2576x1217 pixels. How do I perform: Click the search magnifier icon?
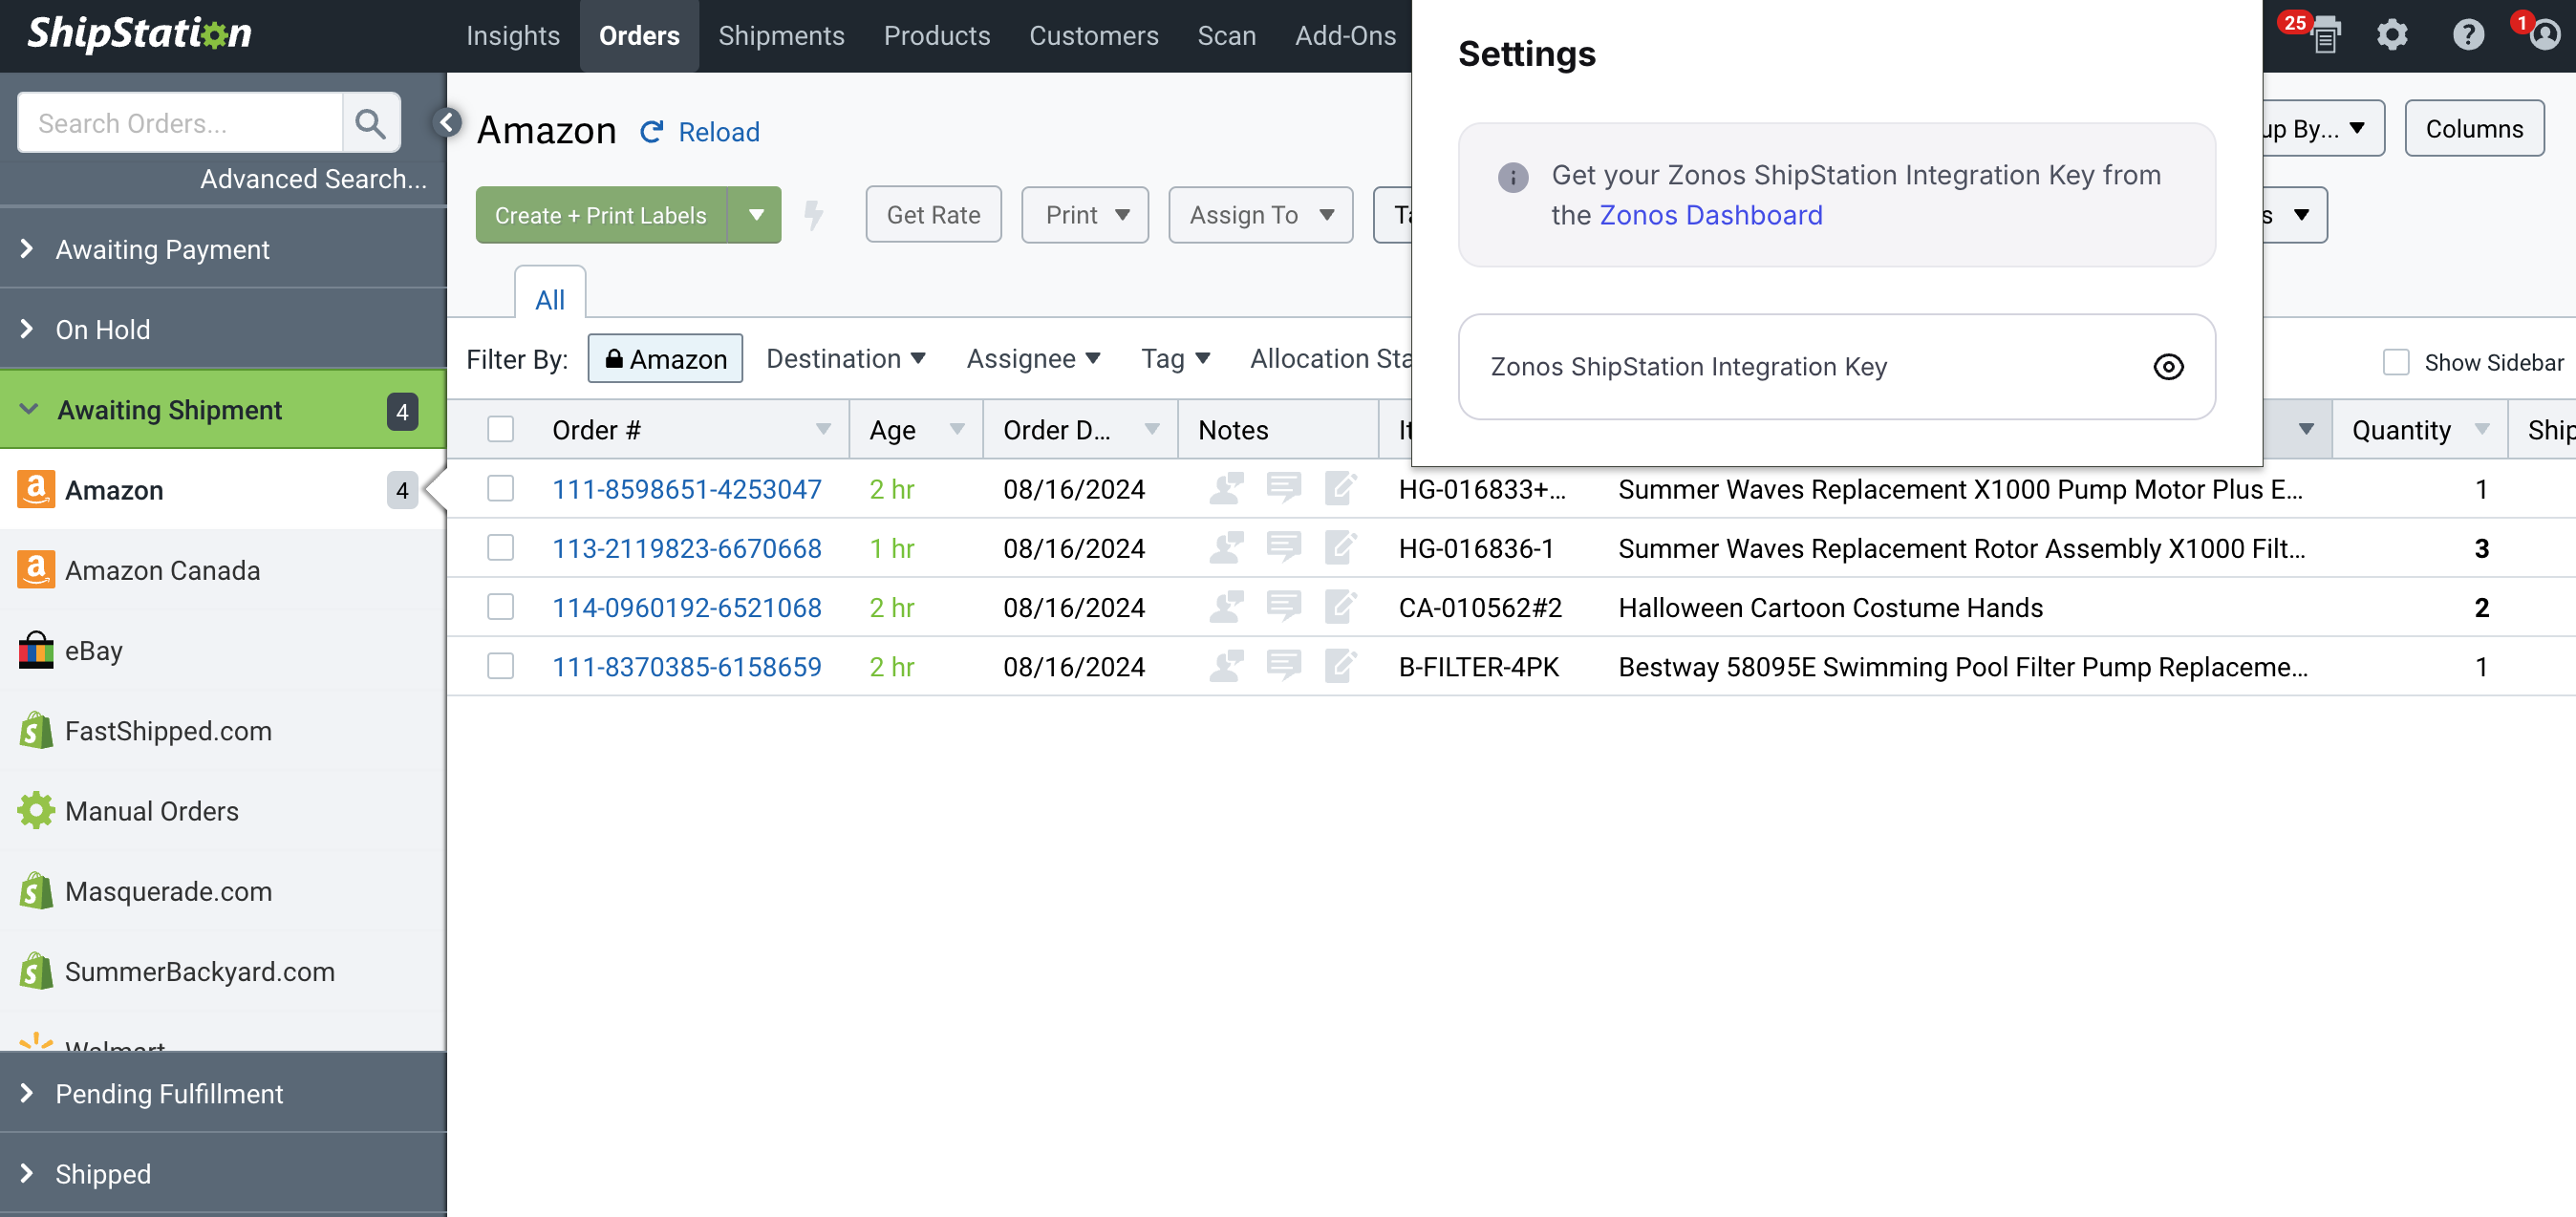point(370,123)
